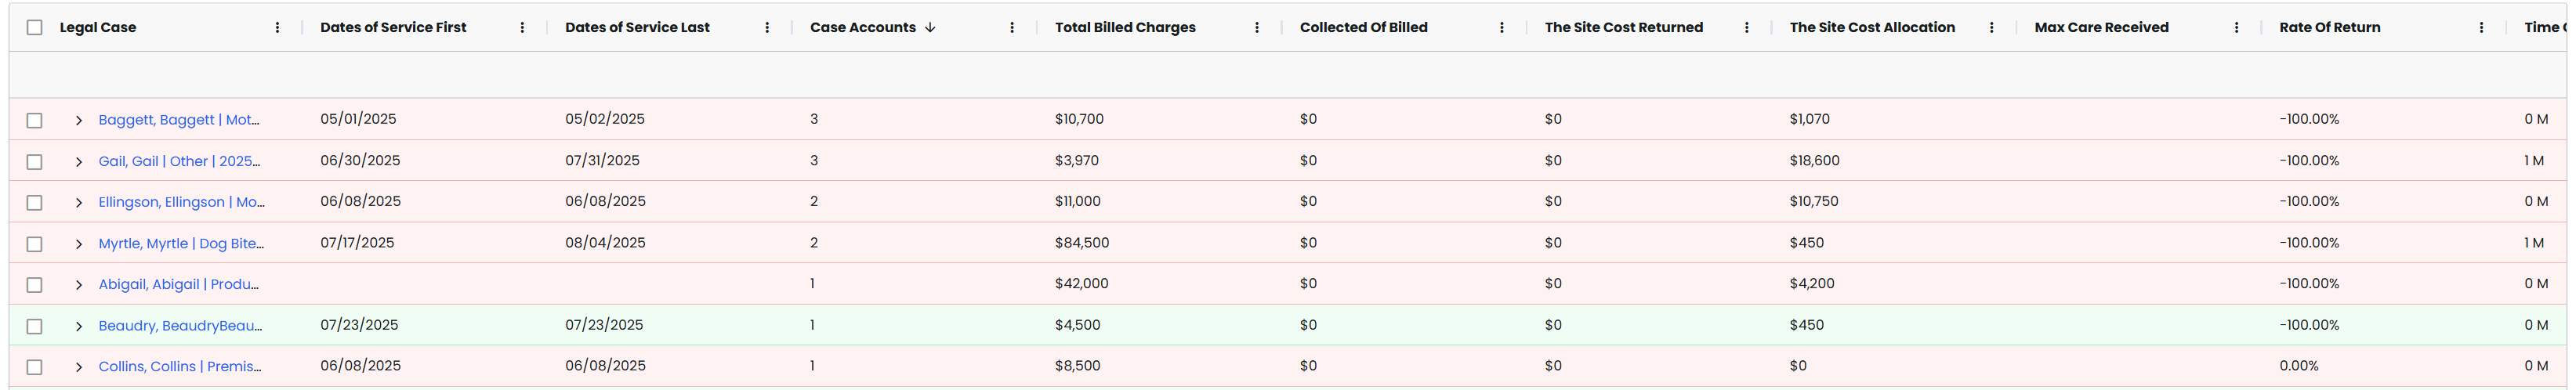Viewport: 2576px width, 390px height.
Task: Open Collected Of Billed column menu
Action: (1502, 28)
